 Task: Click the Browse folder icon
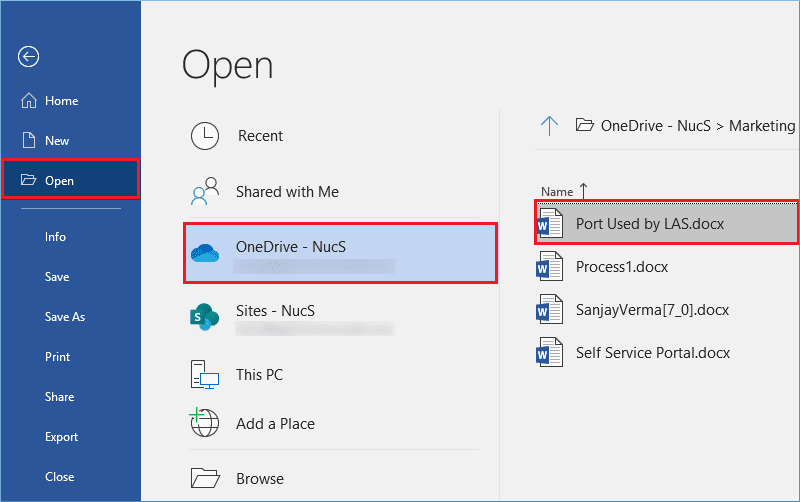pyautogui.click(x=205, y=478)
